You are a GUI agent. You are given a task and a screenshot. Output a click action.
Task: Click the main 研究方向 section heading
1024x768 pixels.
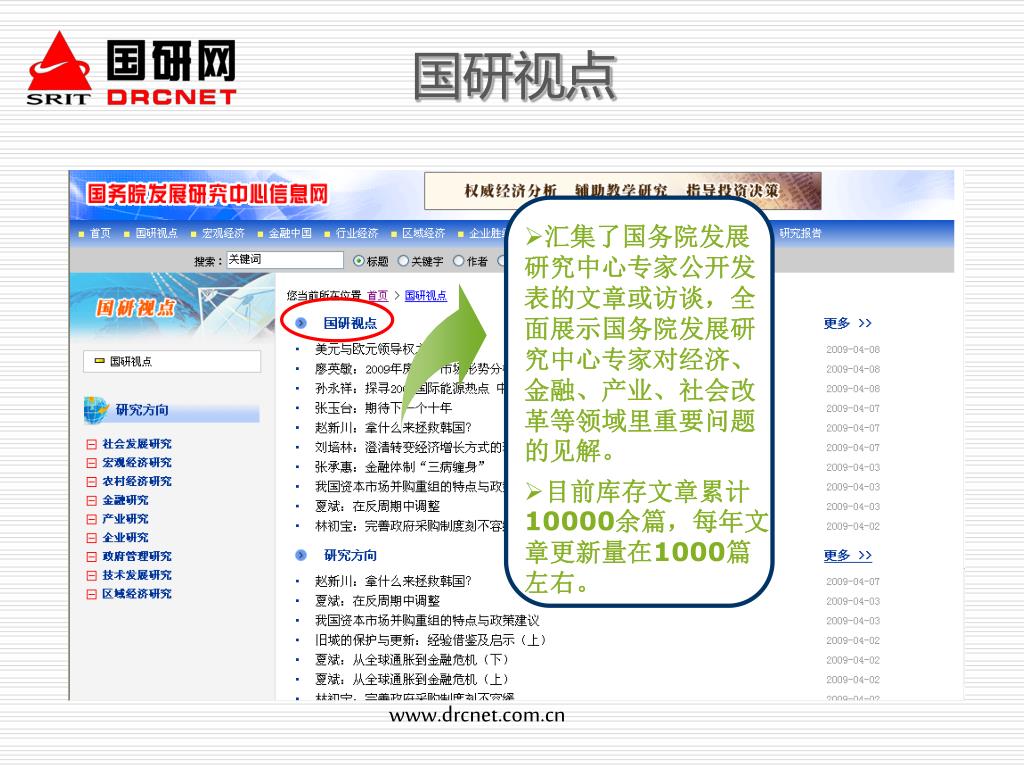[x=351, y=556]
